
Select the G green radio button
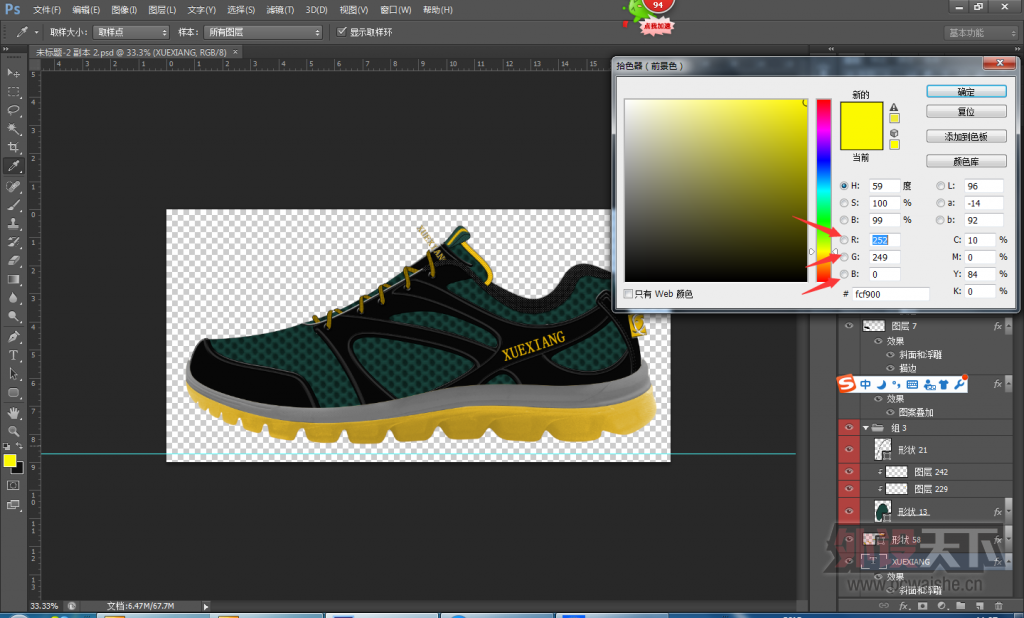[844, 257]
